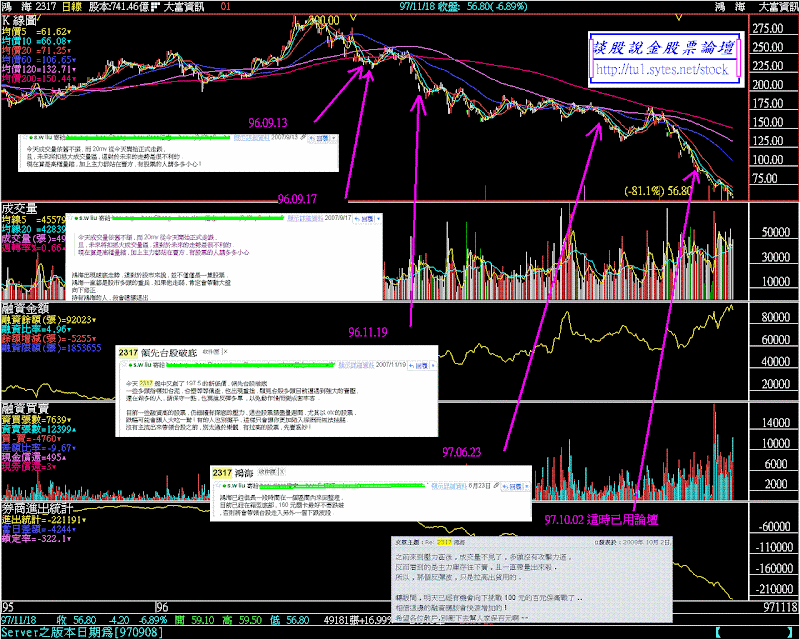Click the 均線20 volume indicator

point(34,229)
